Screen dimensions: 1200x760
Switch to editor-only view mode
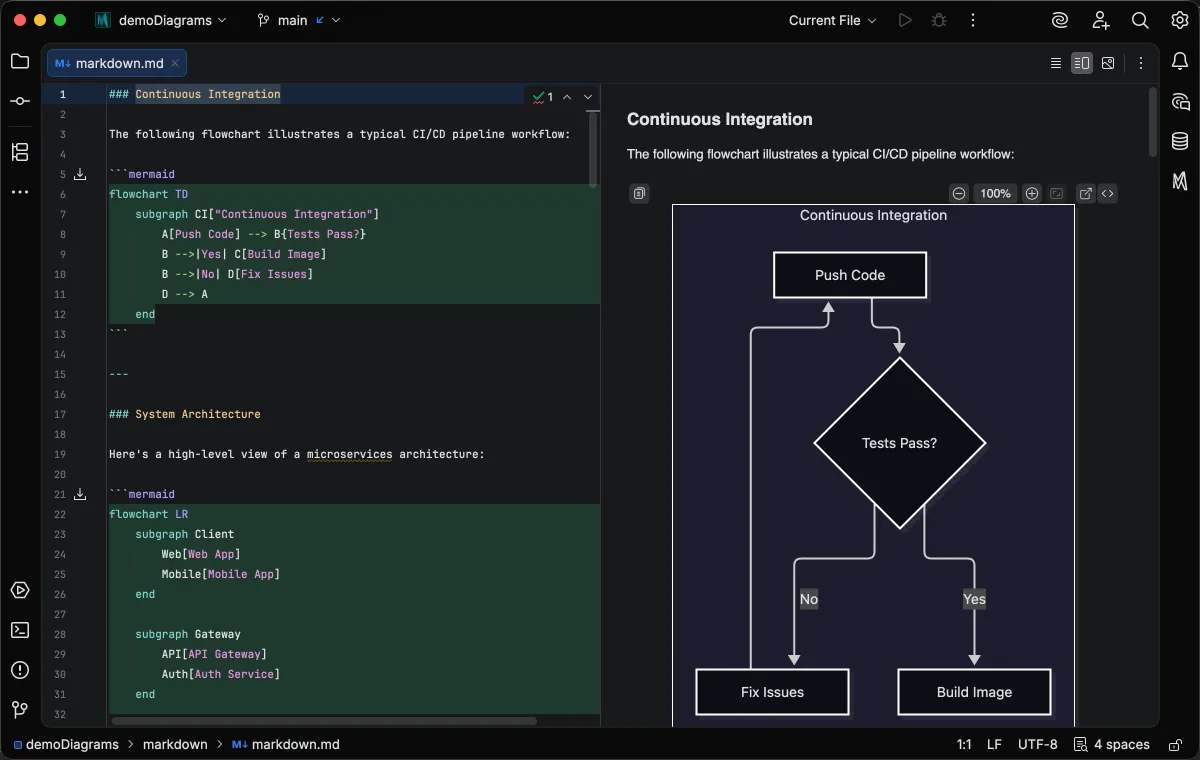1056,63
